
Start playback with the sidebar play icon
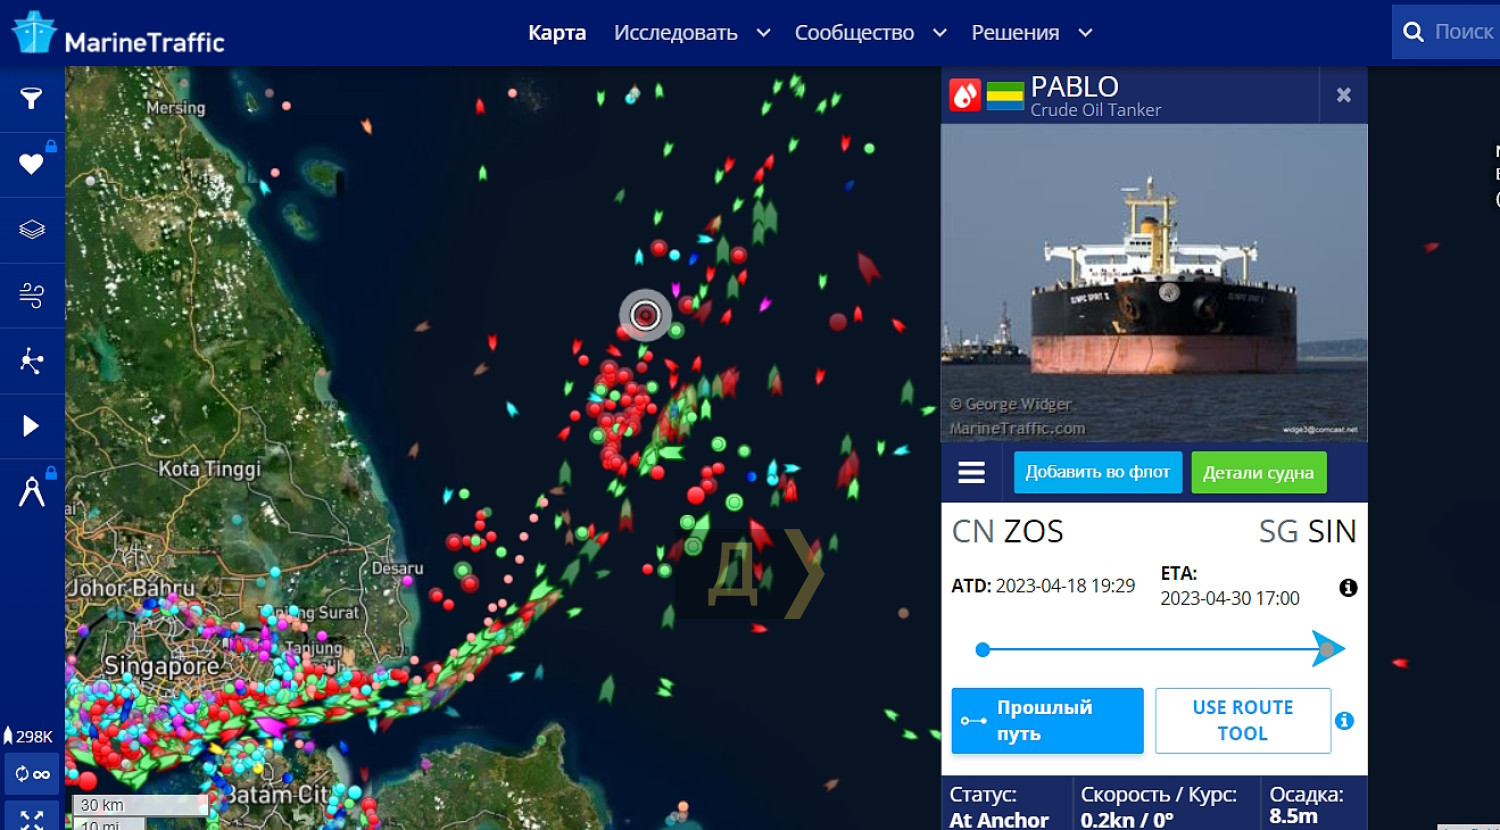[x=31, y=426]
